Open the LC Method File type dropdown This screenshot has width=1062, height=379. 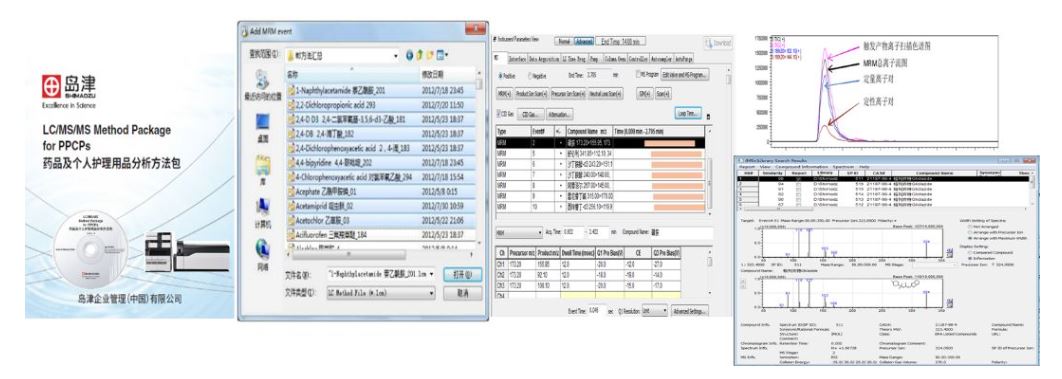tap(431, 293)
